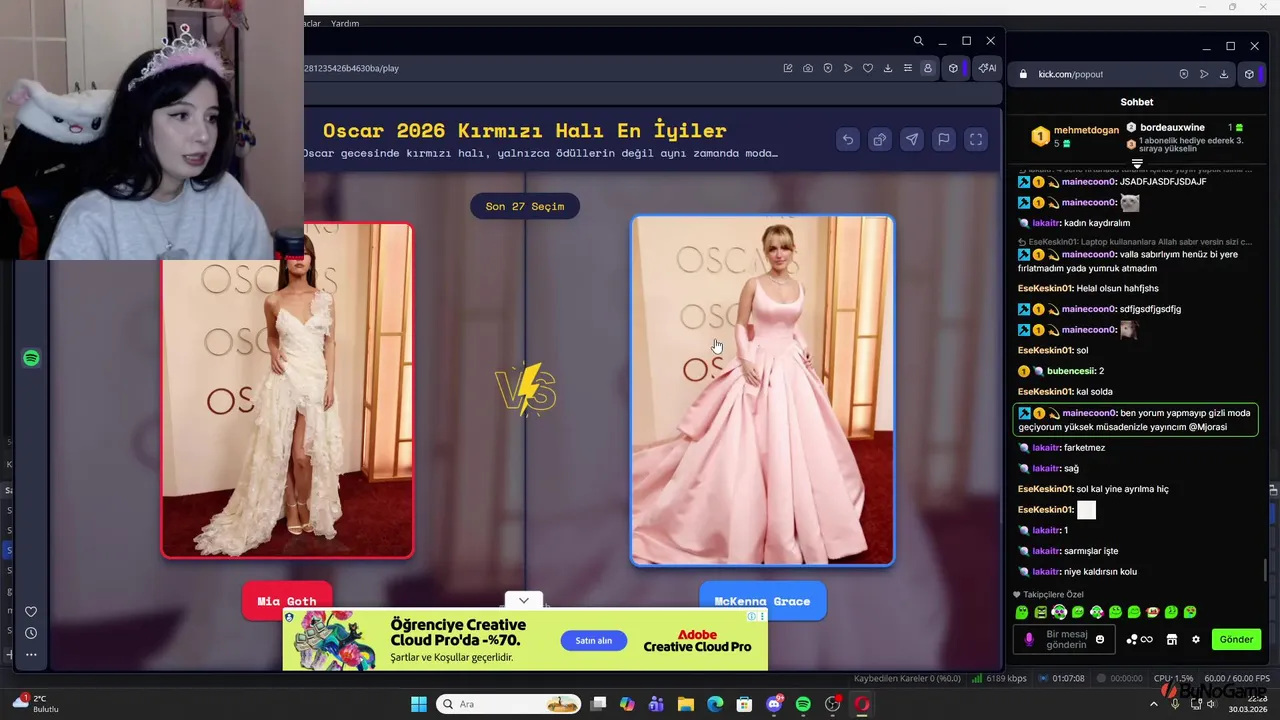
Task: Show hidden tray icons chevron
Action: (x=1154, y=704)
